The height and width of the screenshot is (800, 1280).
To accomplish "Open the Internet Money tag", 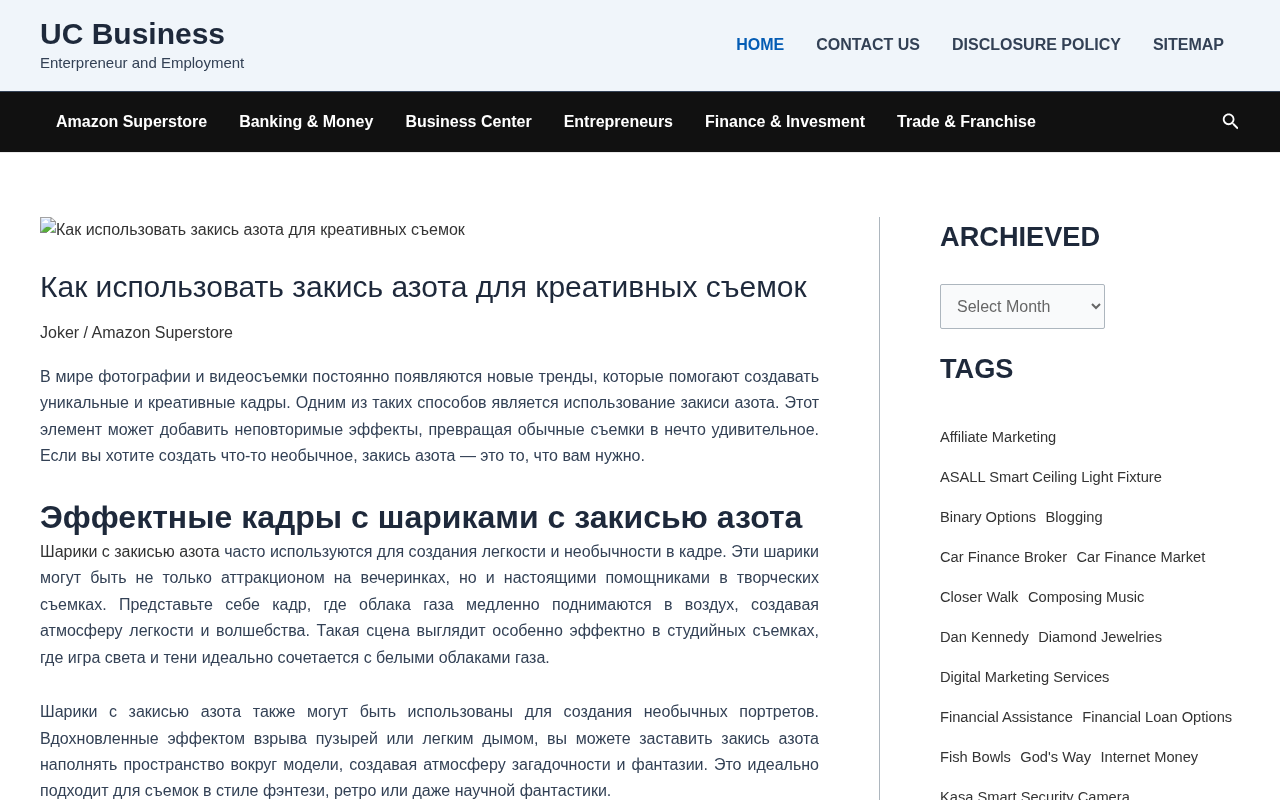I will (1149, 757).
